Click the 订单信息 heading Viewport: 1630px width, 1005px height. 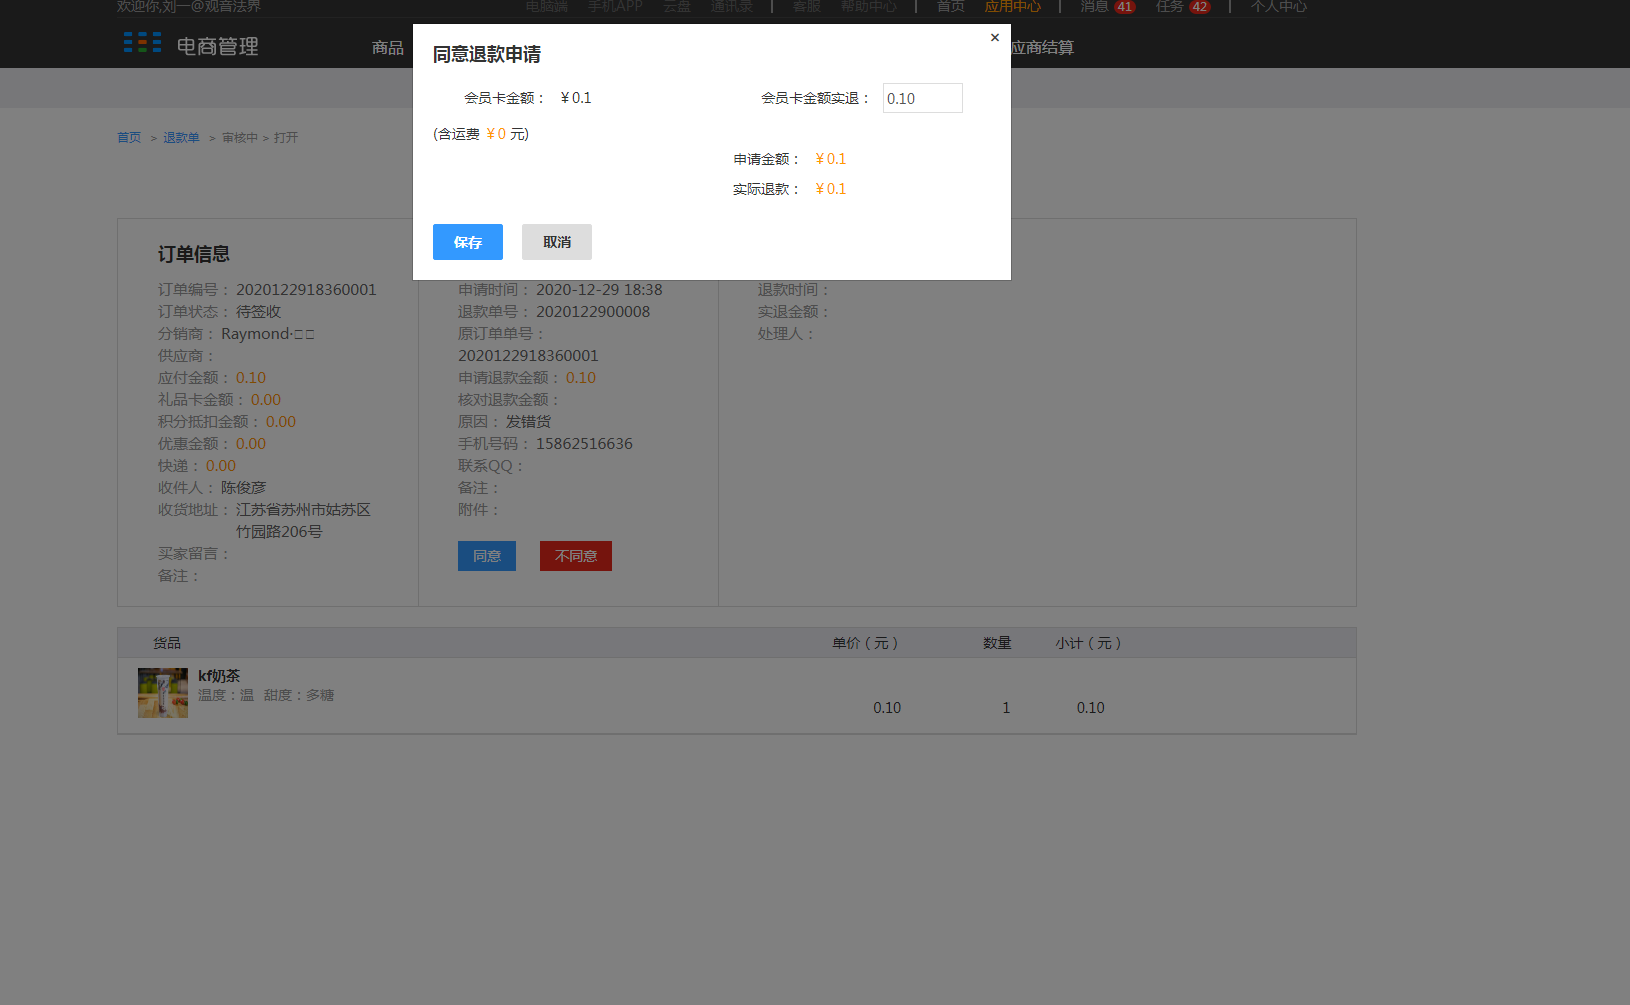pos(194,254)
